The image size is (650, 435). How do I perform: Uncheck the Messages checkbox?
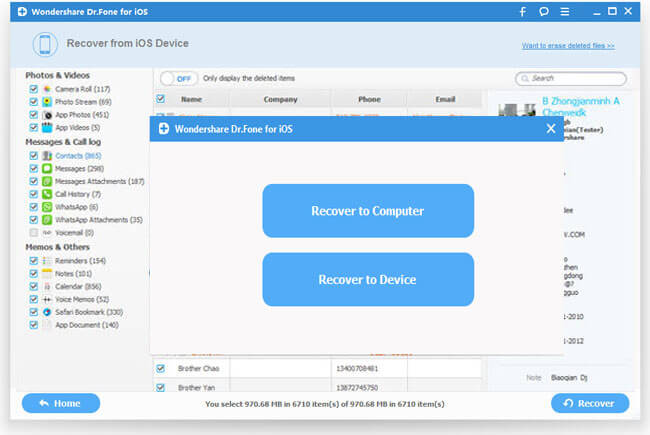[34, 168]
